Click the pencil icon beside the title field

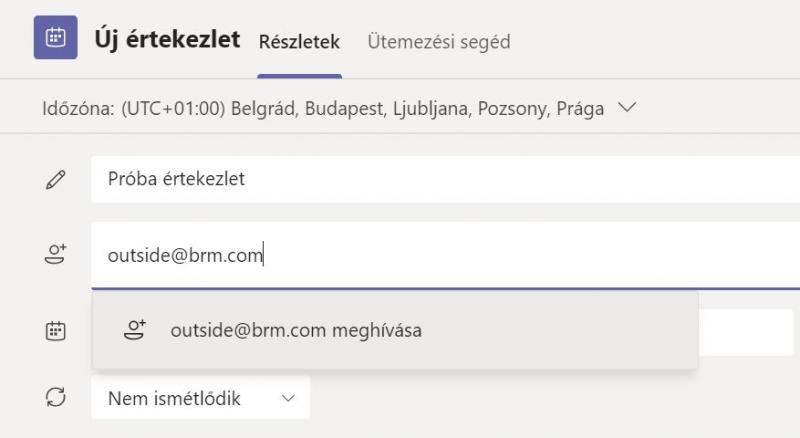(56, 180)
